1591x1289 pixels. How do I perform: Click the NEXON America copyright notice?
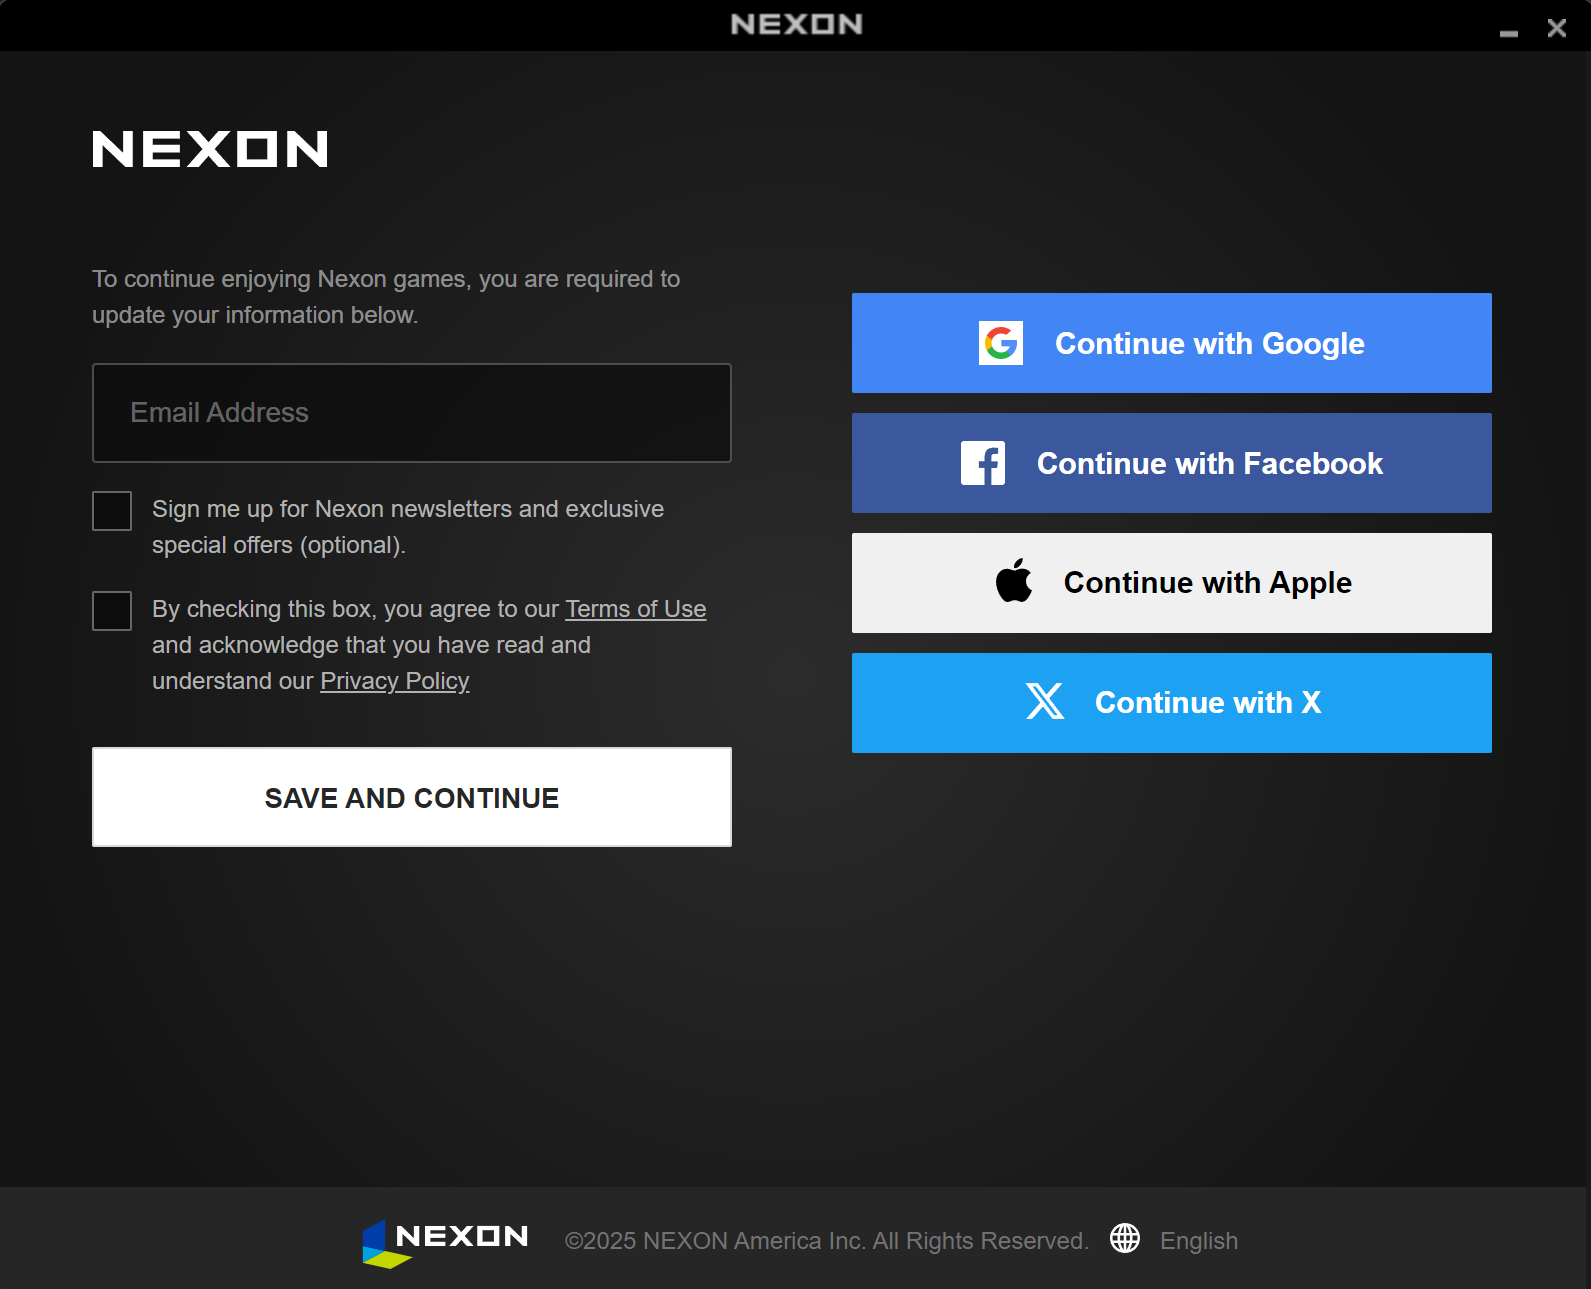pos(826,1241)
